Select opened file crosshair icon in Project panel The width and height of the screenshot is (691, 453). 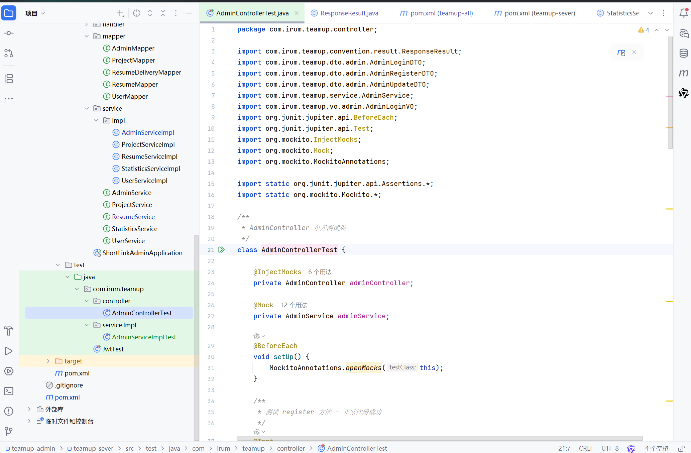click(137, 13)
